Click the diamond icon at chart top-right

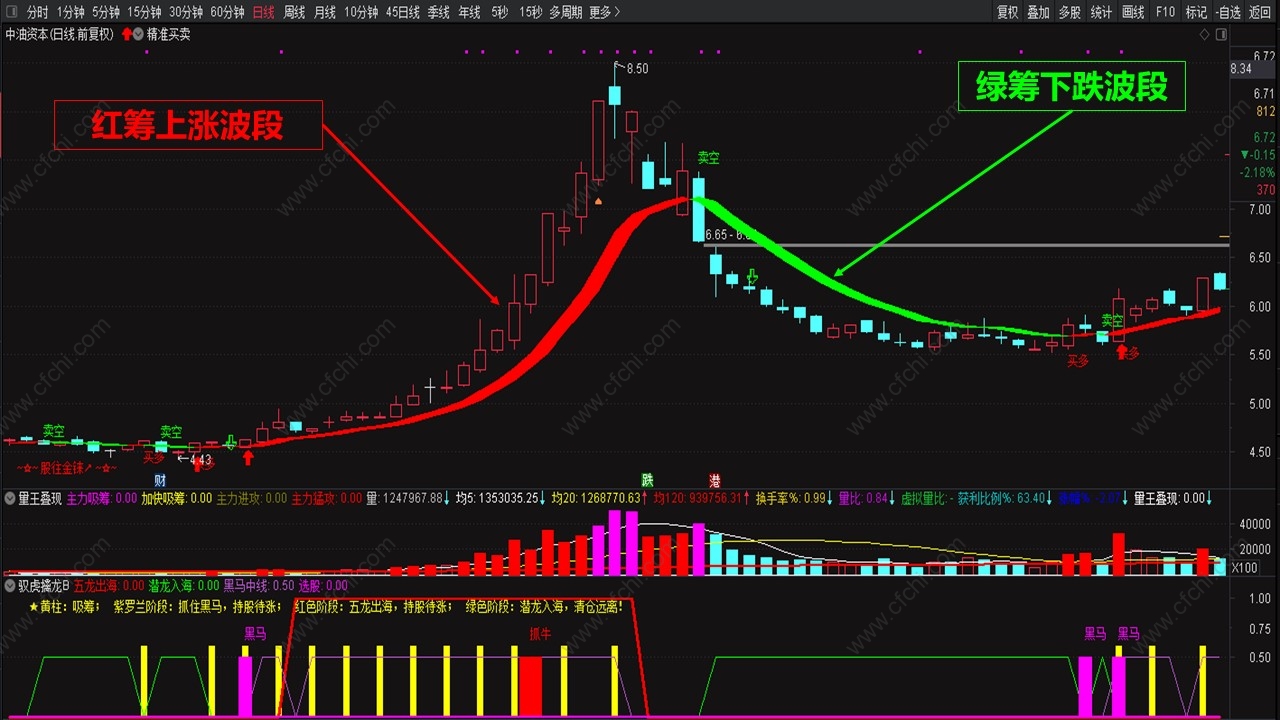coord(1204,34)
